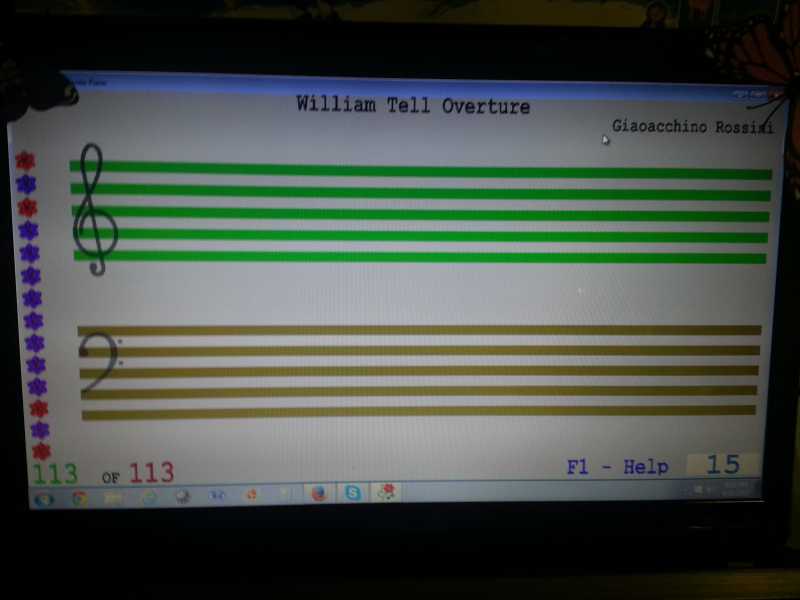Click the Gioacchino Rossini composer name
The image size is (800, 600).
(692, 127)
